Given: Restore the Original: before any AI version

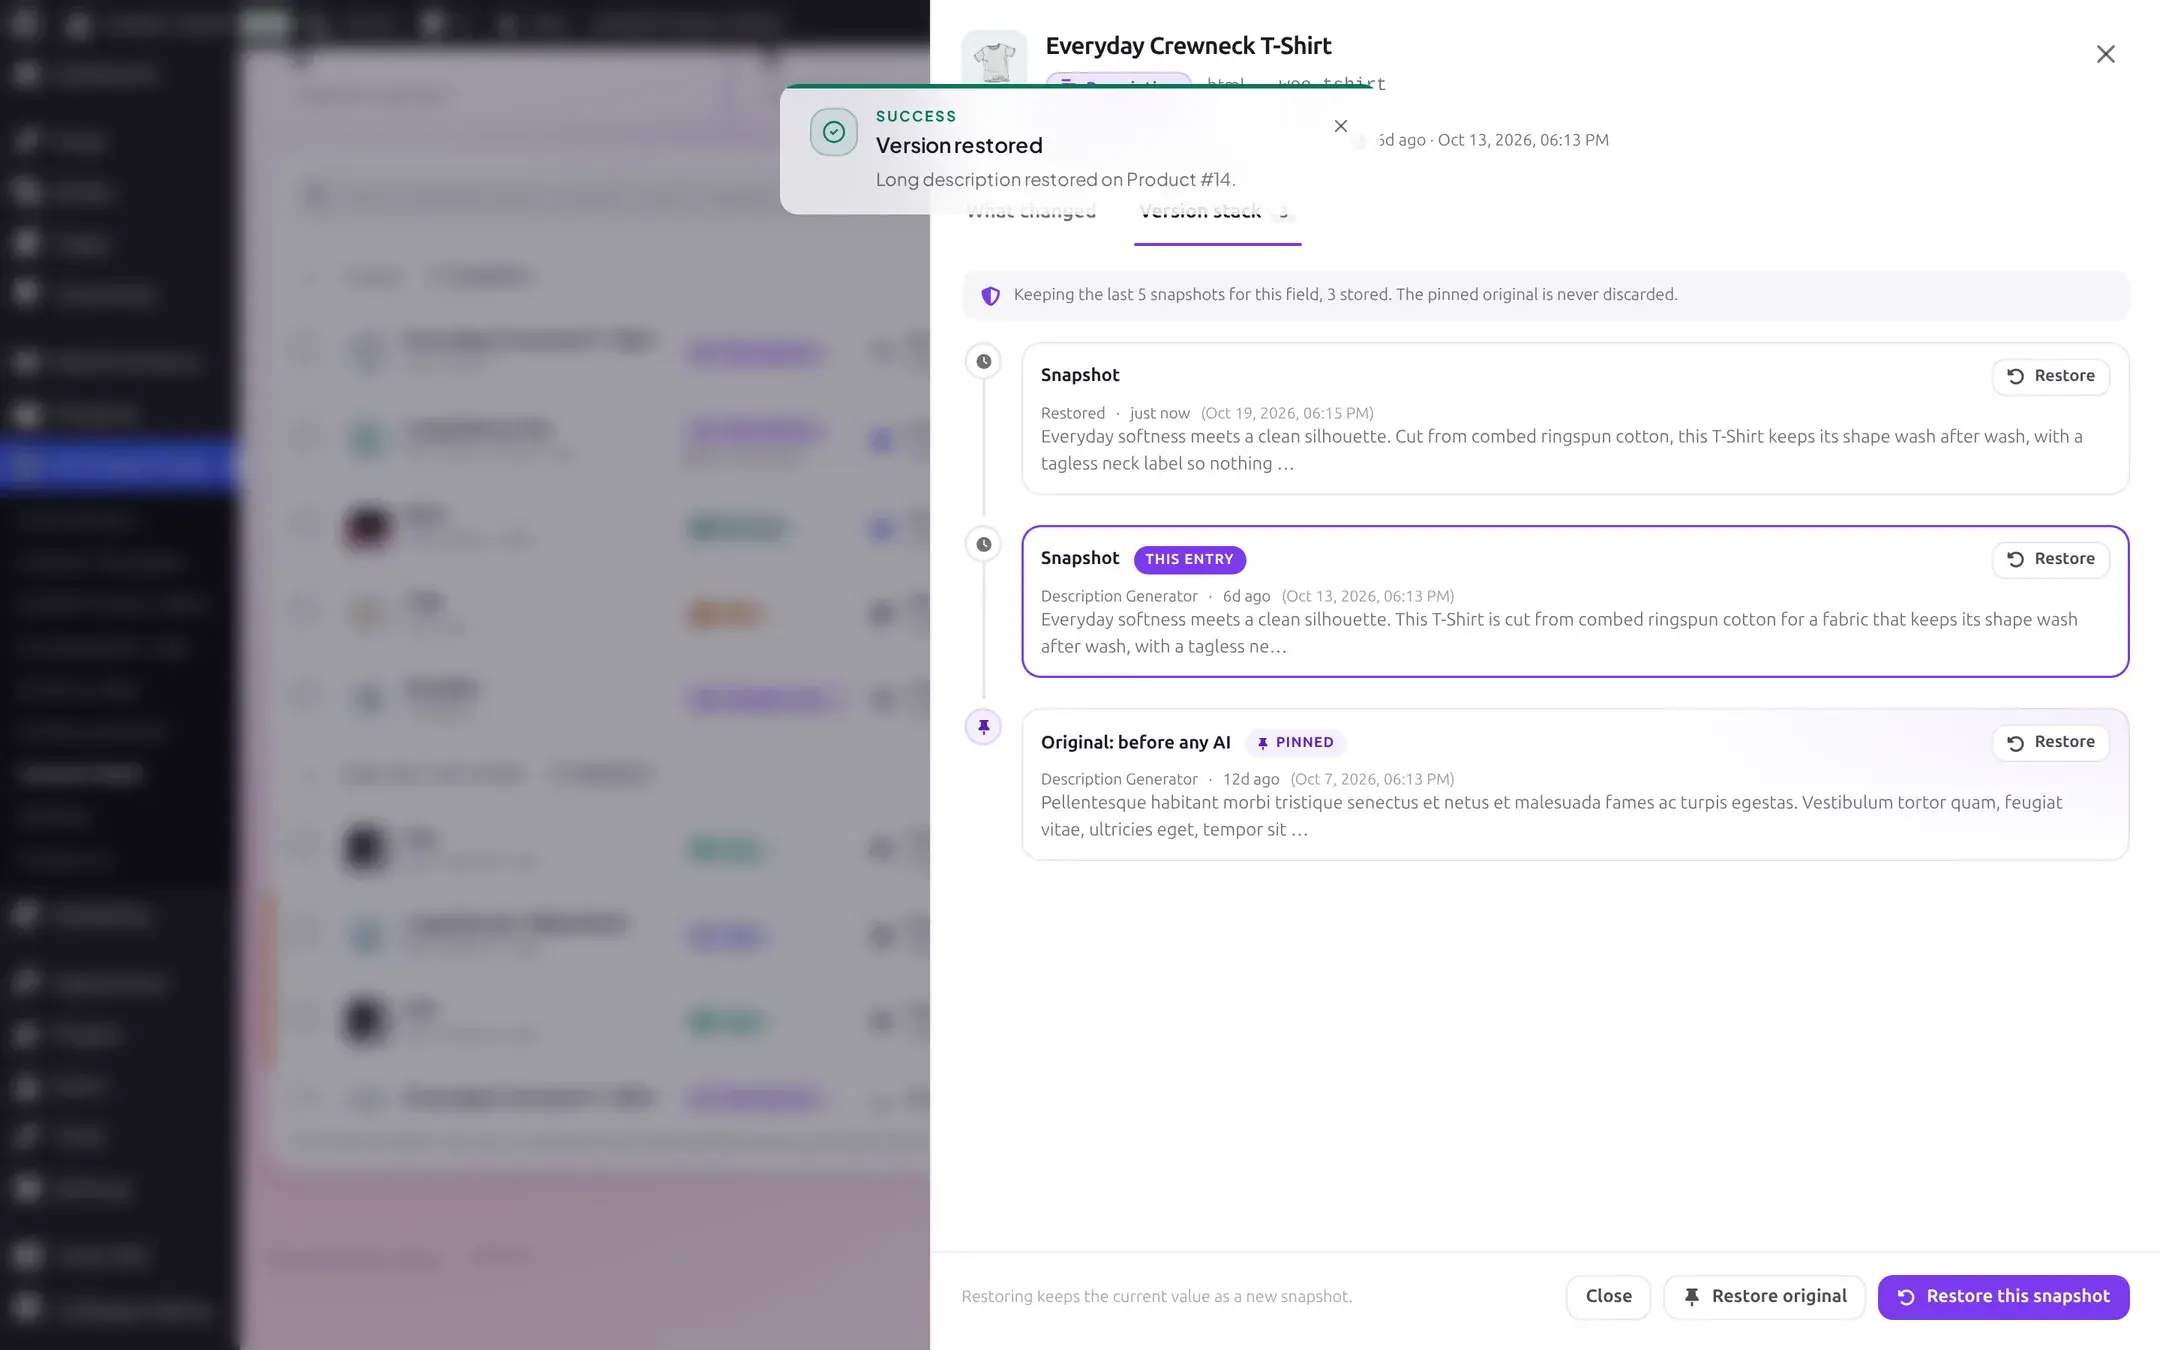Looking at the screenshot, I should pyautogui.click(x=2051, y=742).
